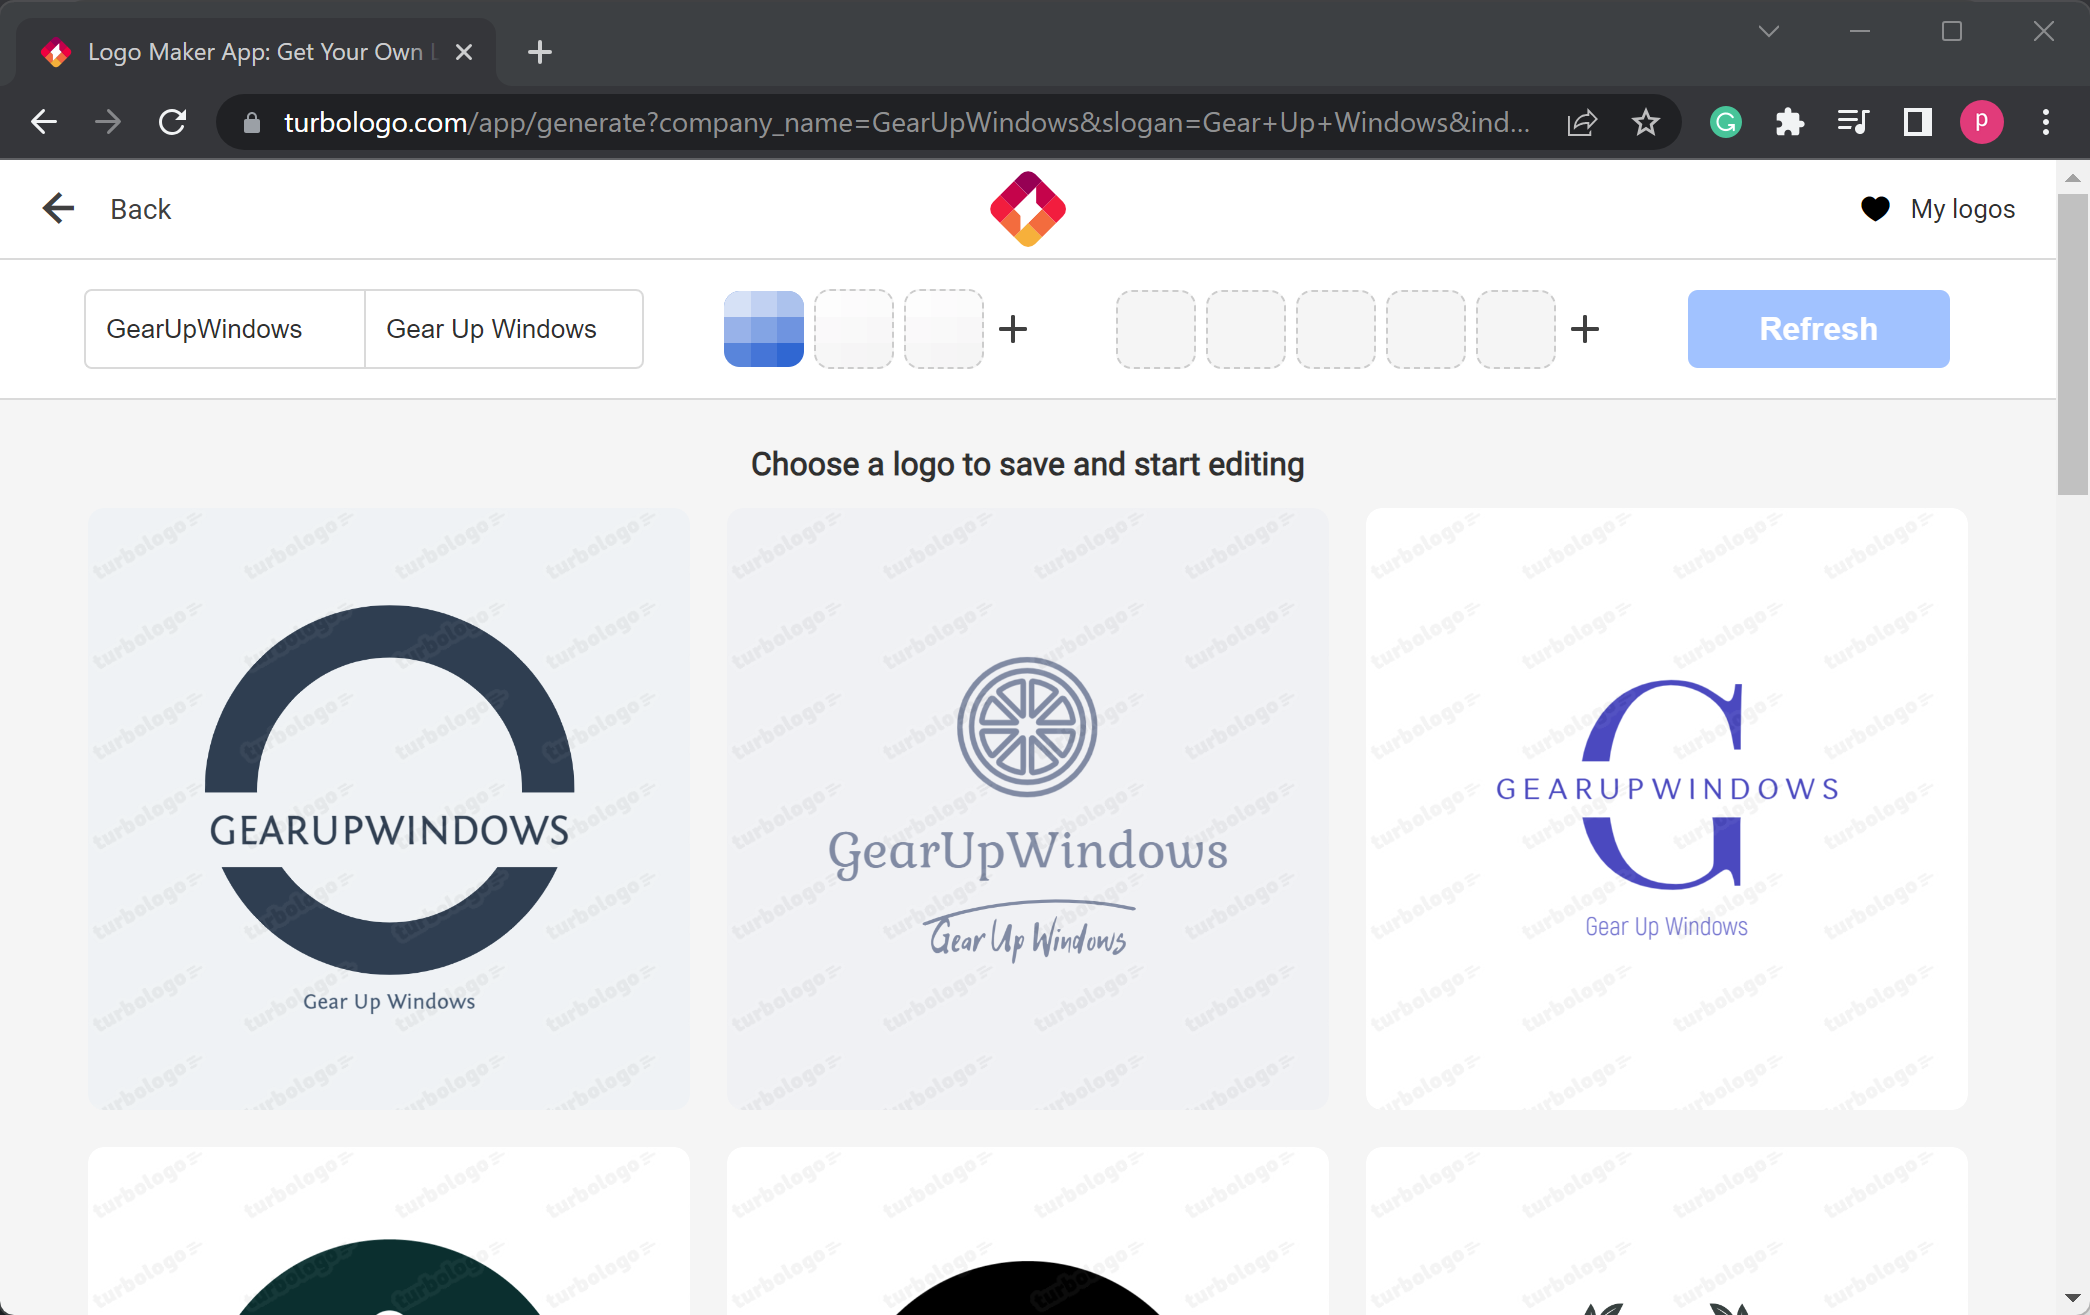
Task: Open a new browser tab
Action: click(x=540, y=52)
